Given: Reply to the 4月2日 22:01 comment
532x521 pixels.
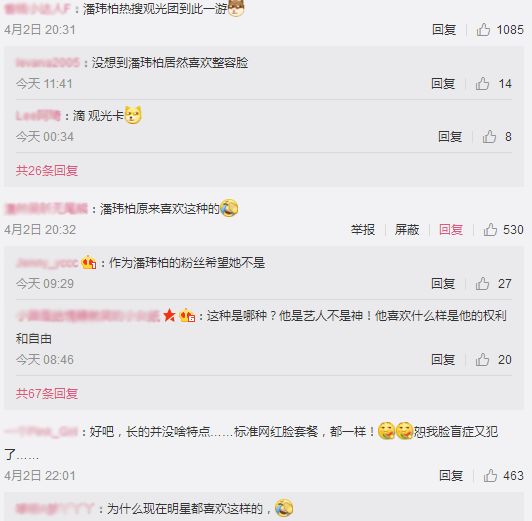Looking at the screenshot, I should pos(451,476).
